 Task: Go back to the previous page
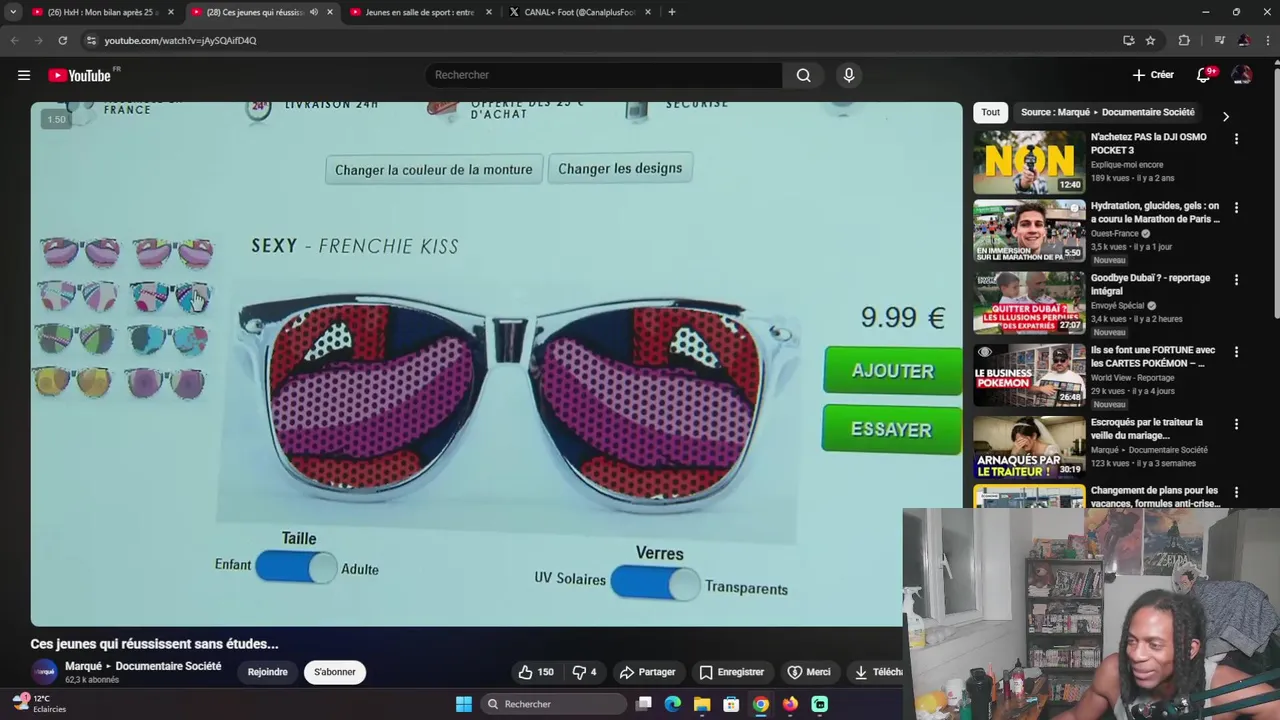point(14,40)
